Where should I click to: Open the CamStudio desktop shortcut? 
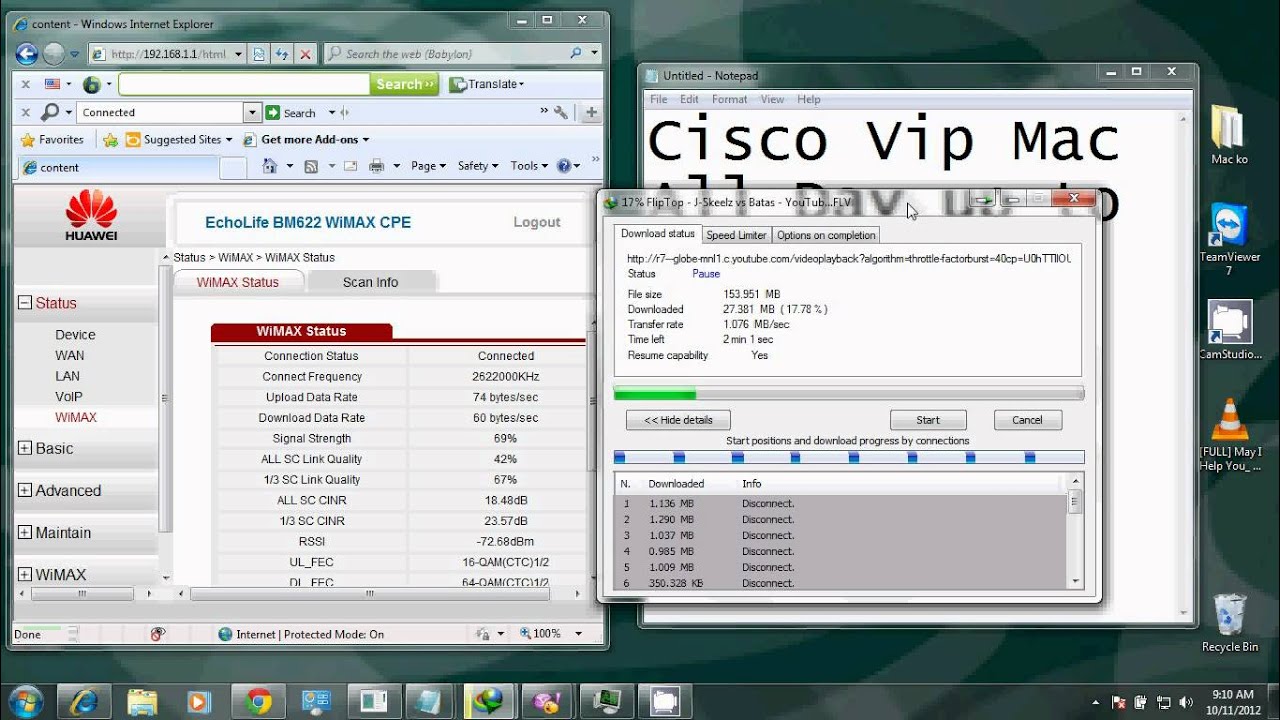point(1229,330)
